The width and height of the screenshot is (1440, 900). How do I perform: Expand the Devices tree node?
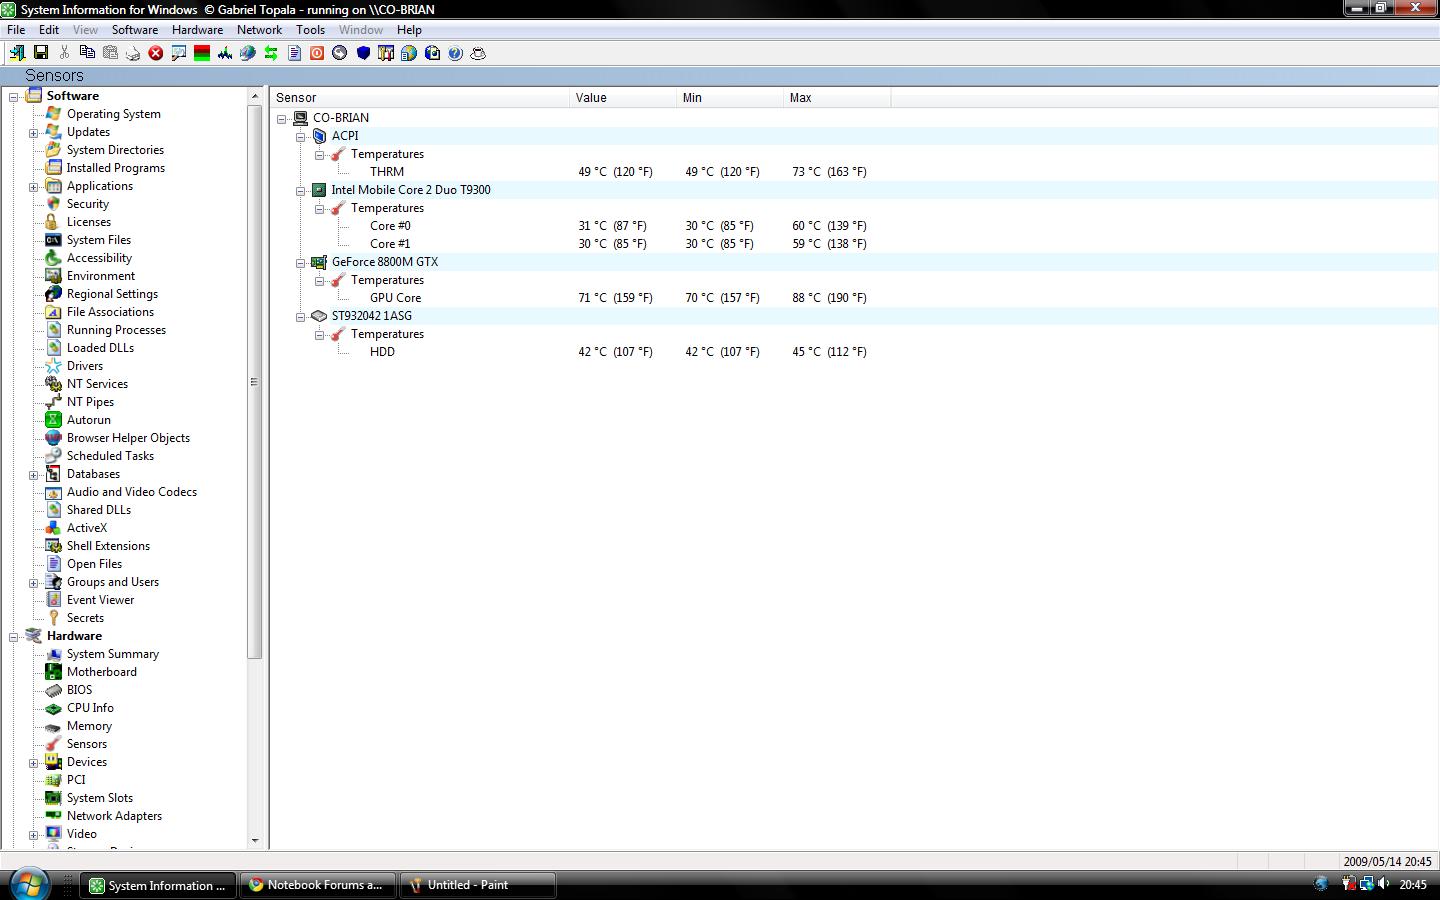[33, 763]
